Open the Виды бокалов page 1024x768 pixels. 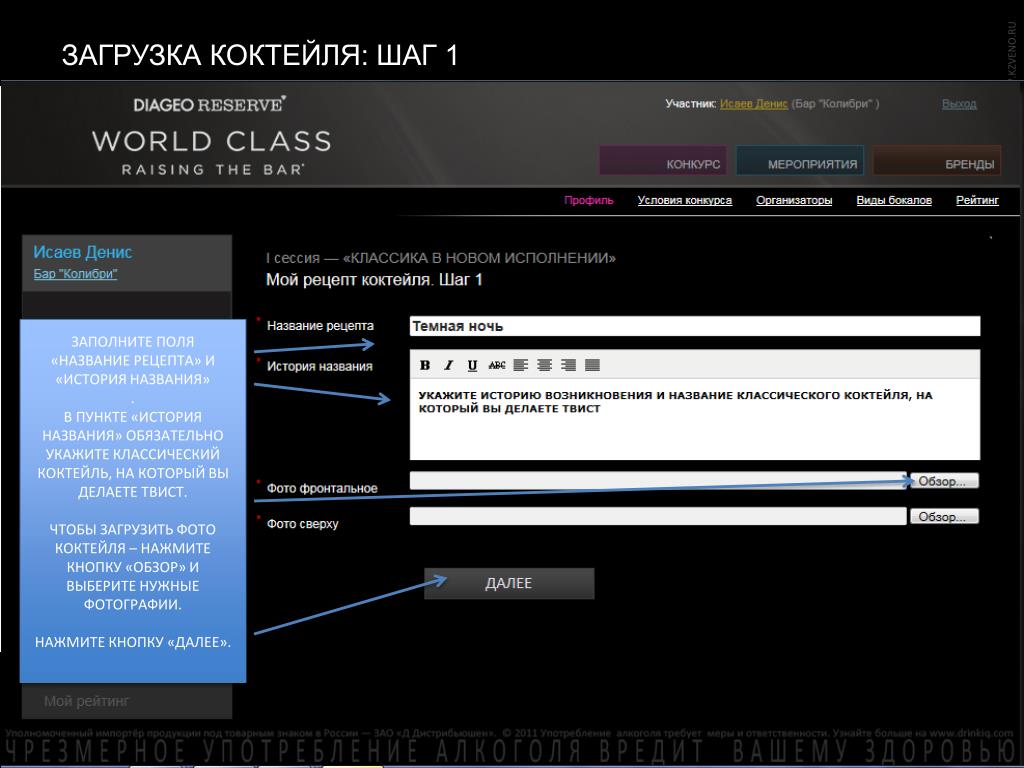point(894,200)
